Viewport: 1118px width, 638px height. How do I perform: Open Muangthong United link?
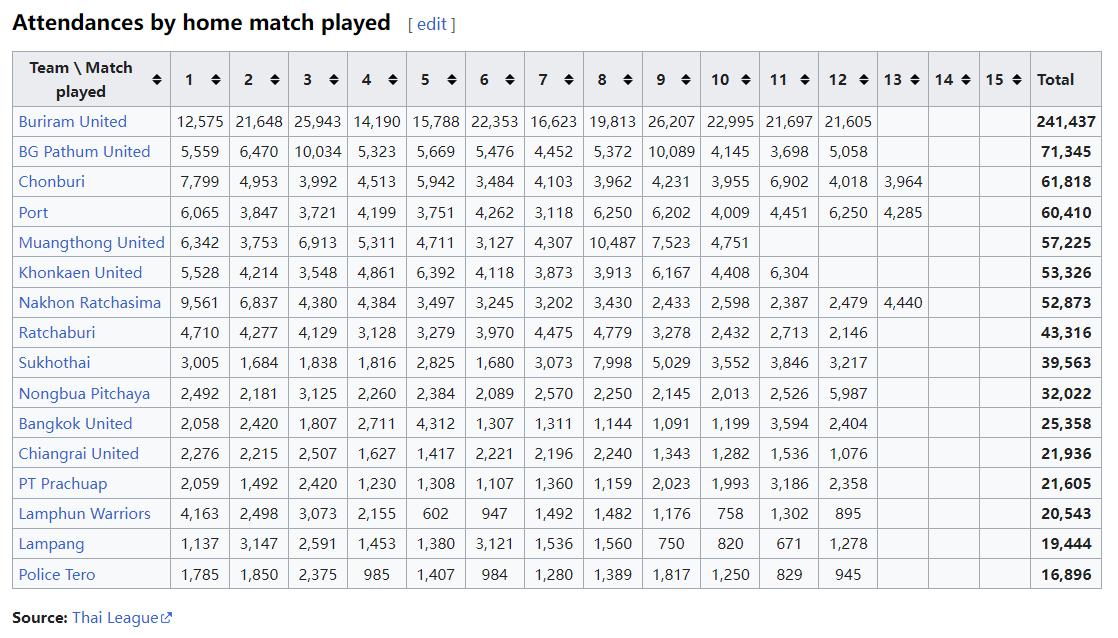click(91, 242)
